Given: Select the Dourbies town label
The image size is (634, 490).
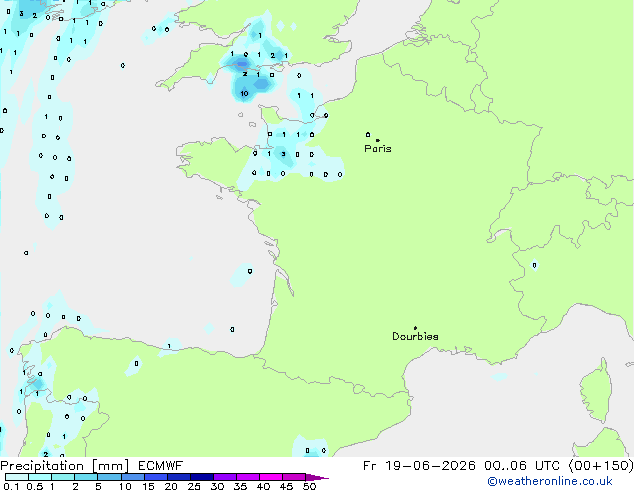Looking at the screenshot, I should (415, 336).
